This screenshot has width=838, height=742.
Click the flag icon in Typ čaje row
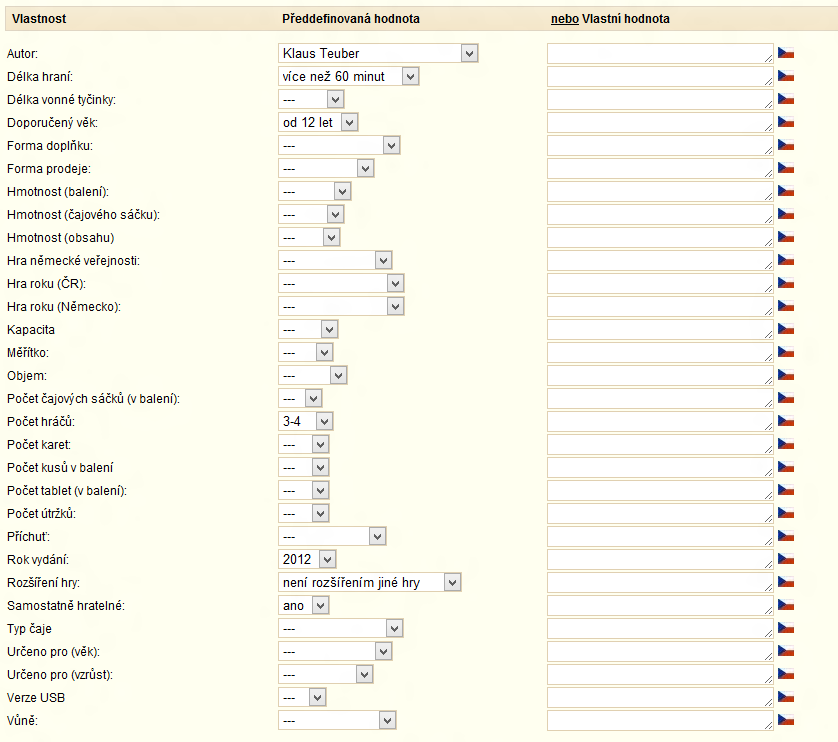(786, 628)
